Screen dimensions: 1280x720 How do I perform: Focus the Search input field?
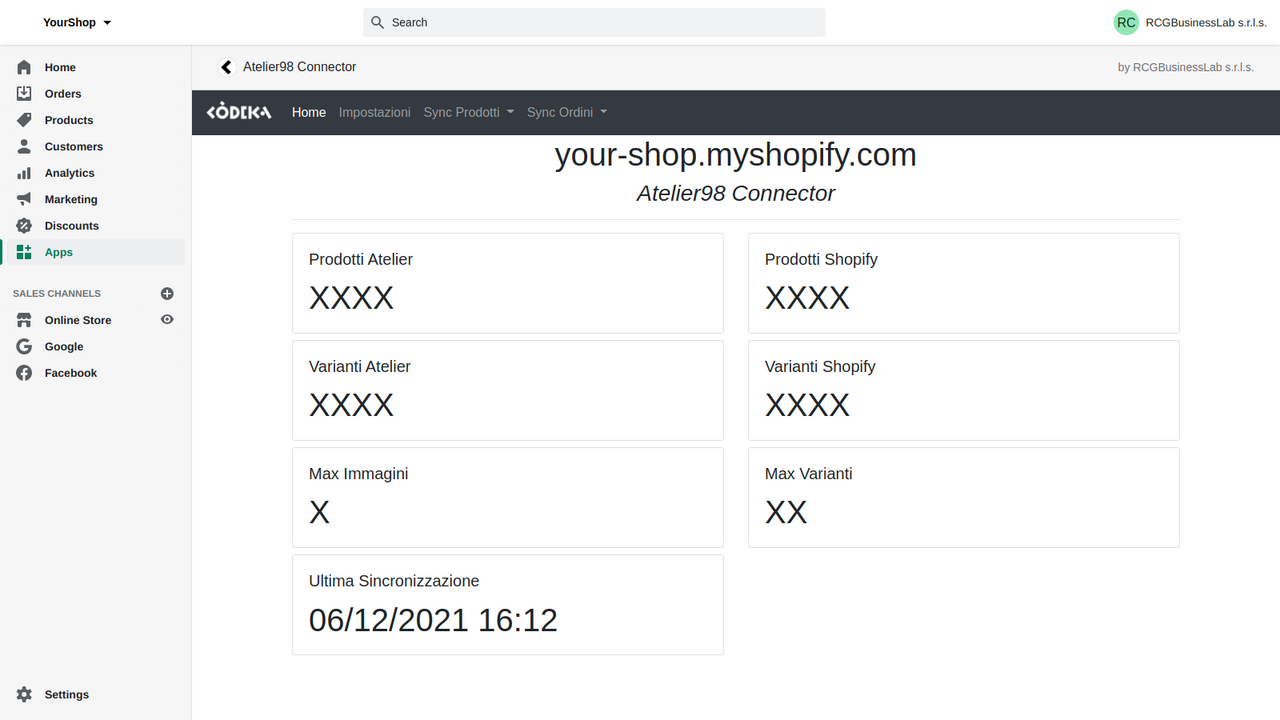(x=594, y=22)
